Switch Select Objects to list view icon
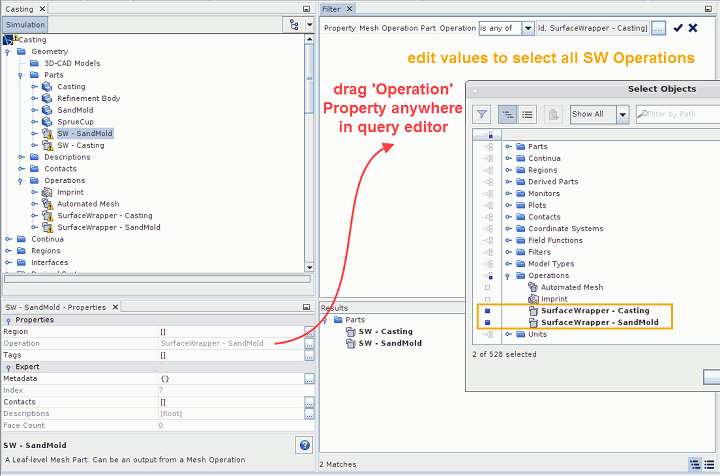 tap(527, 114)
